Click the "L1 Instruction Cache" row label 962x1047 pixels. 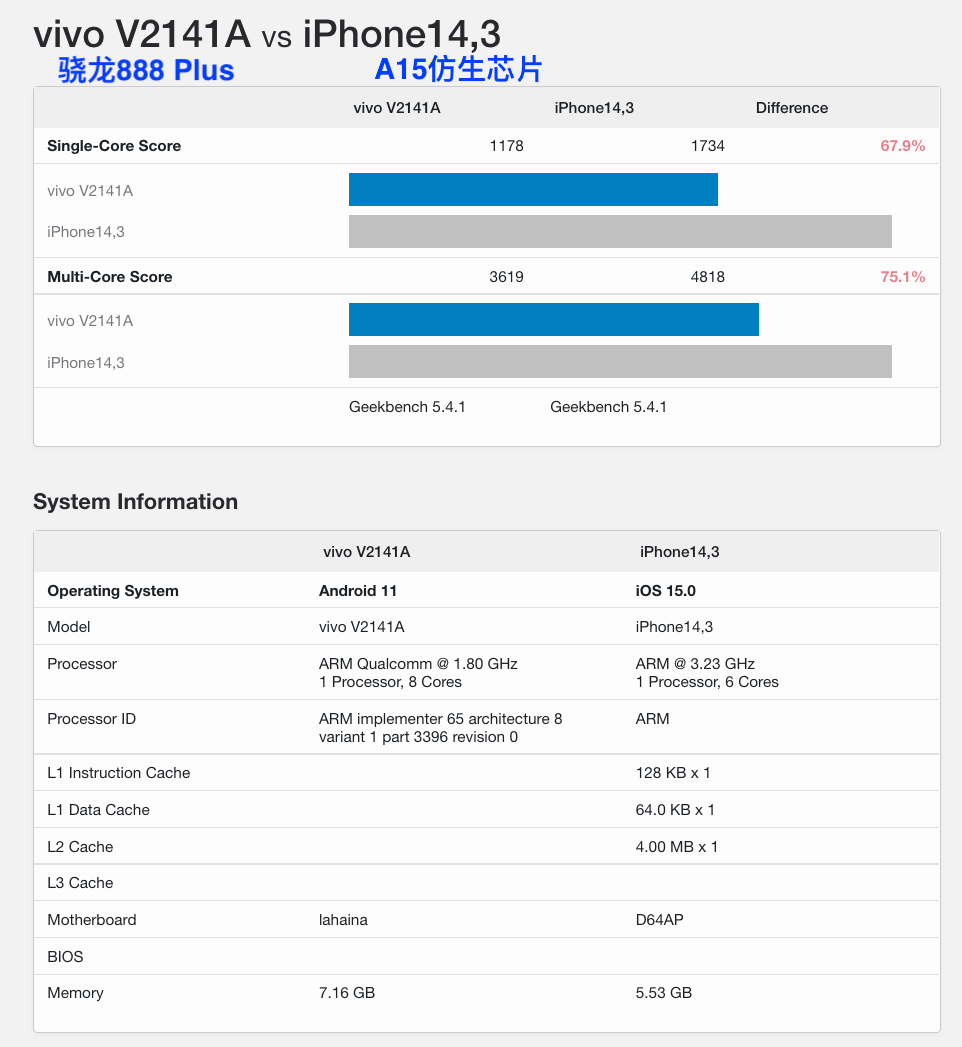point(119,773)
